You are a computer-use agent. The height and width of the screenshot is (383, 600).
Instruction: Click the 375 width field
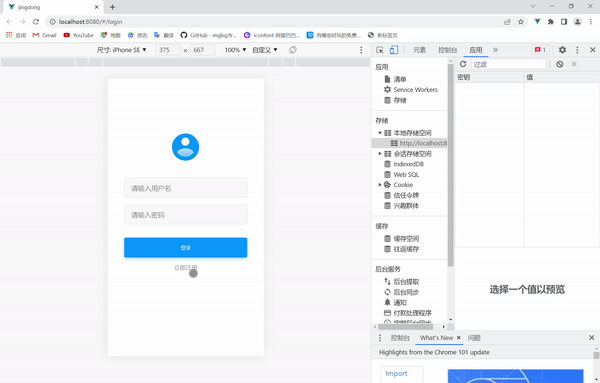tap(168, 50)
